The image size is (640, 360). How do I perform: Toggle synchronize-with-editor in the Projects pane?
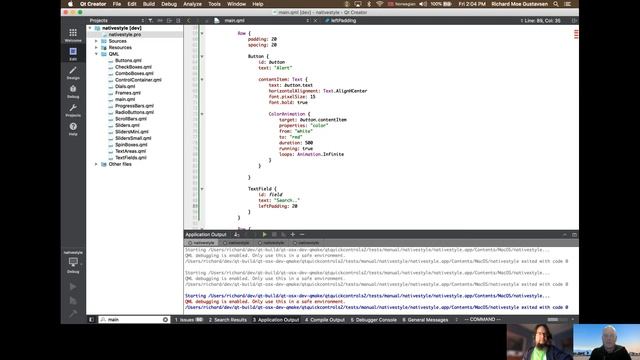point(160,20)
